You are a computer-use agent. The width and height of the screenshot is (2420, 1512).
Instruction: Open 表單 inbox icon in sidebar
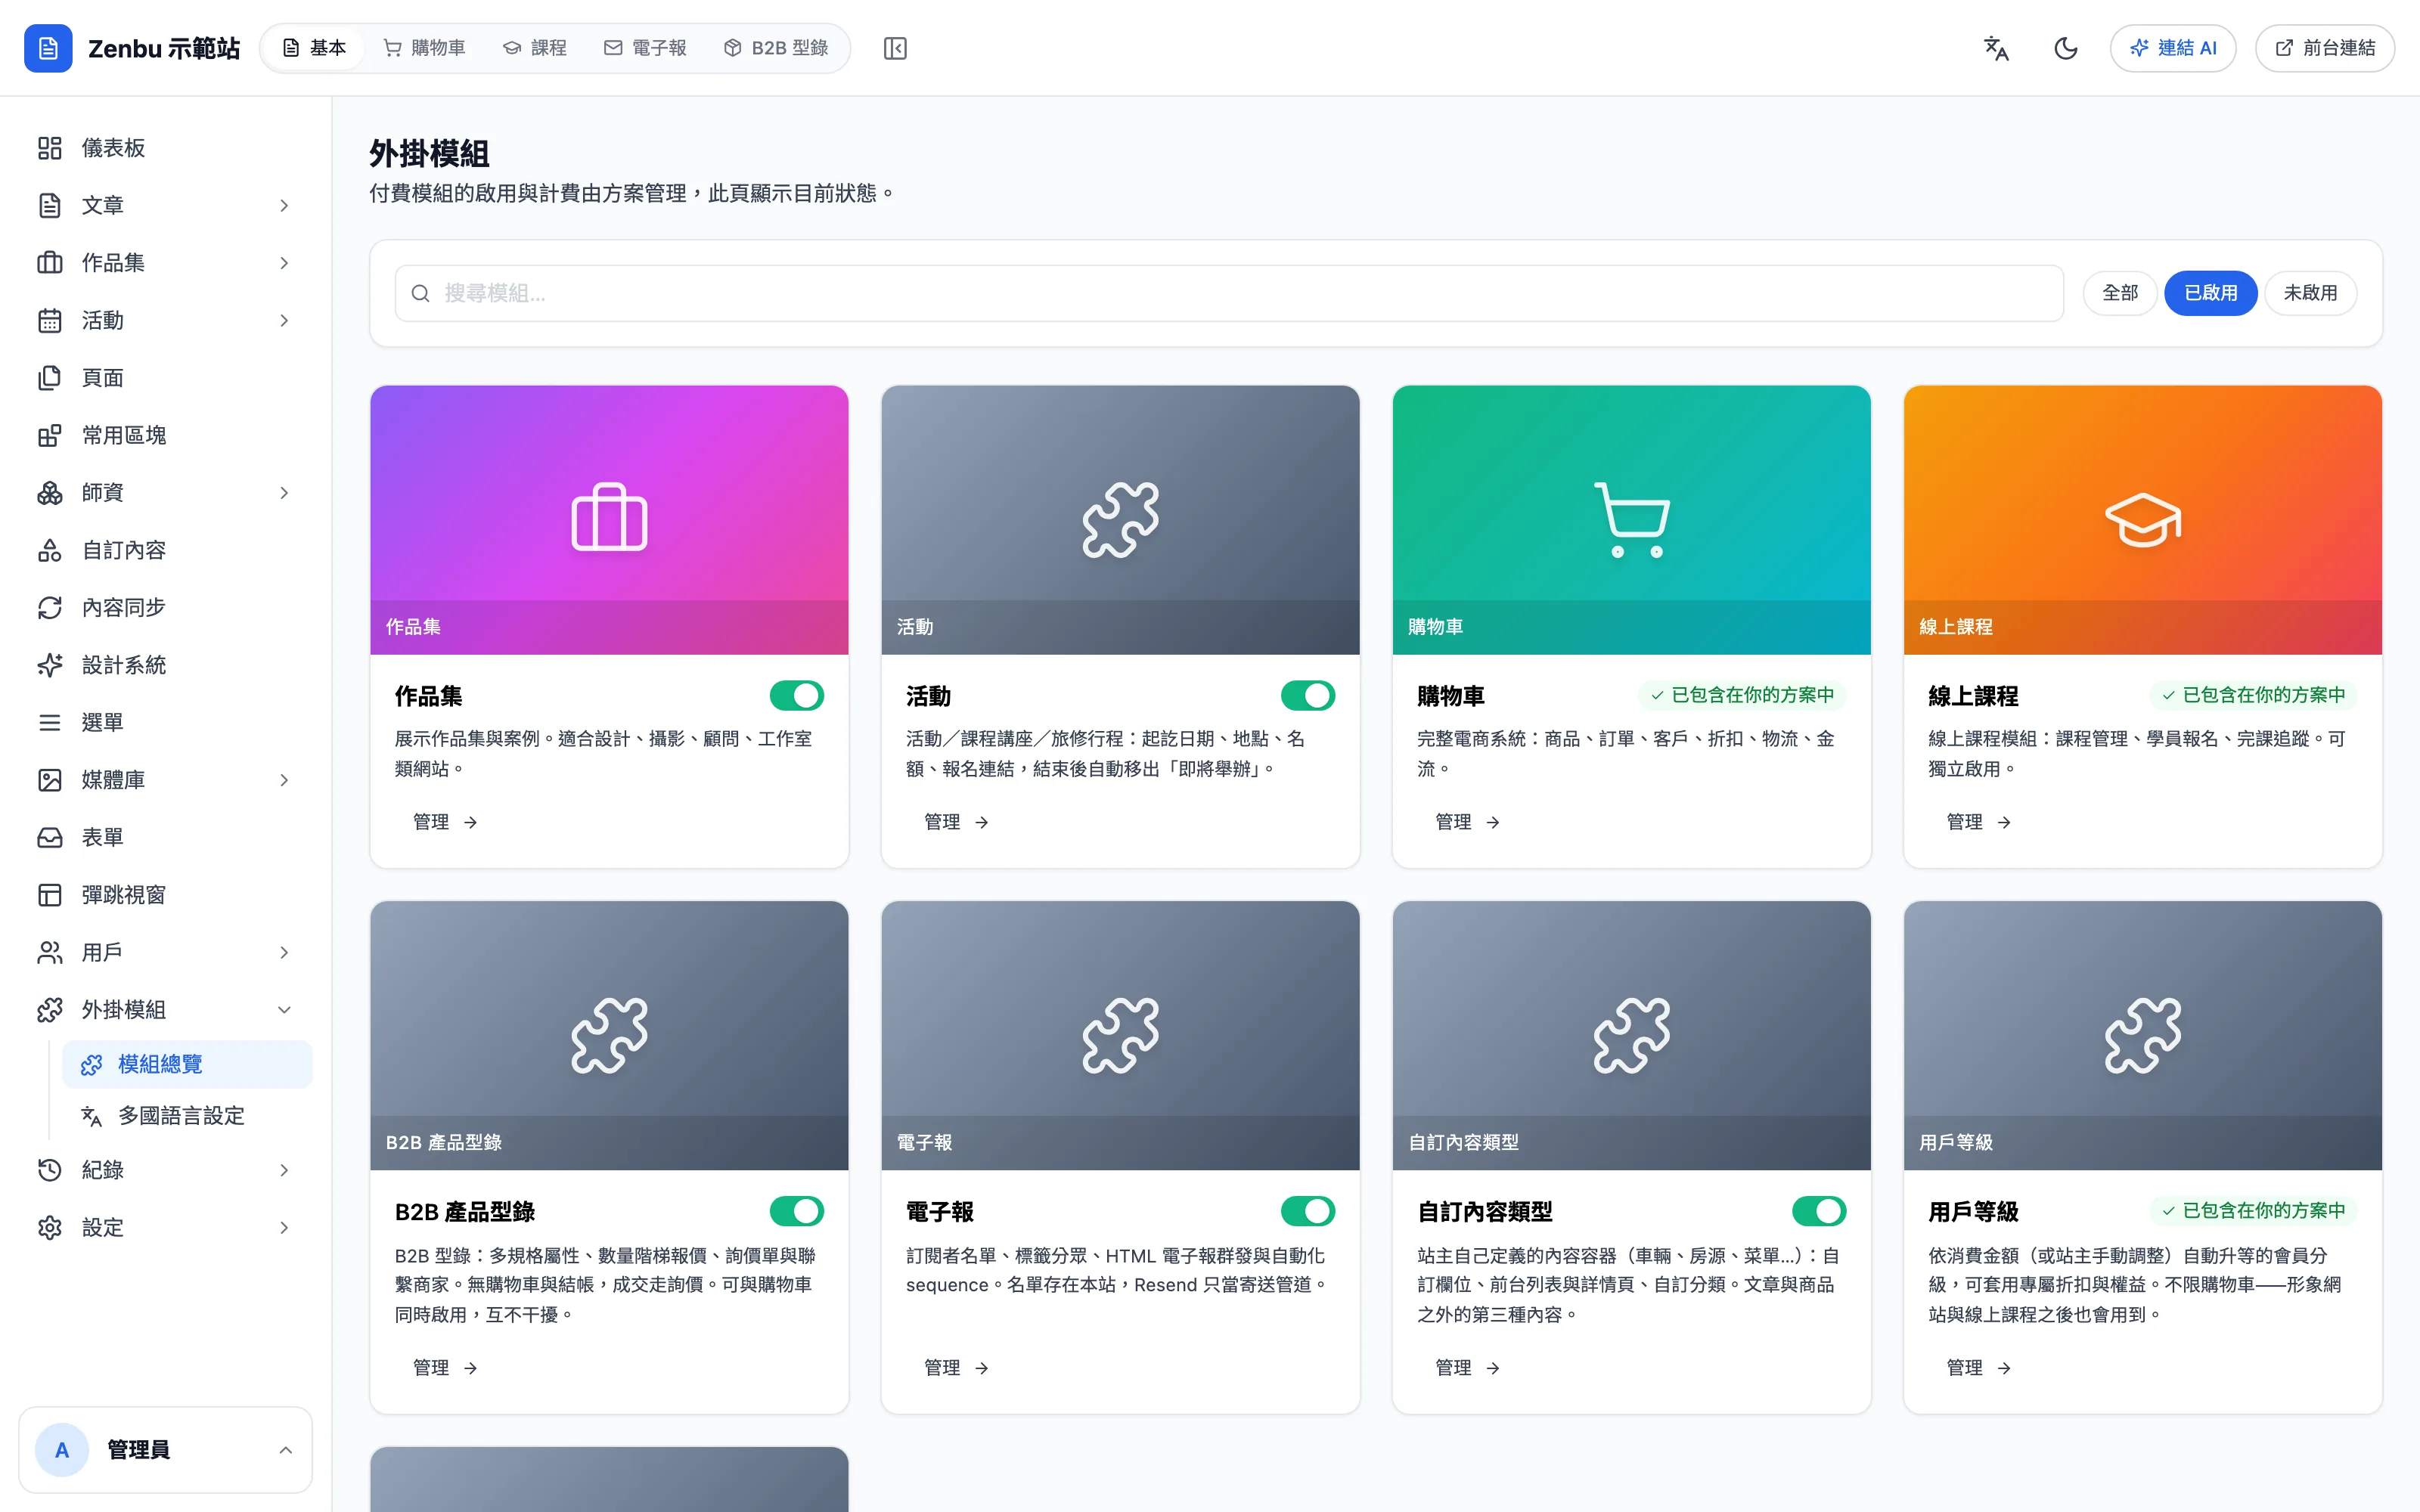coord(50,837)
